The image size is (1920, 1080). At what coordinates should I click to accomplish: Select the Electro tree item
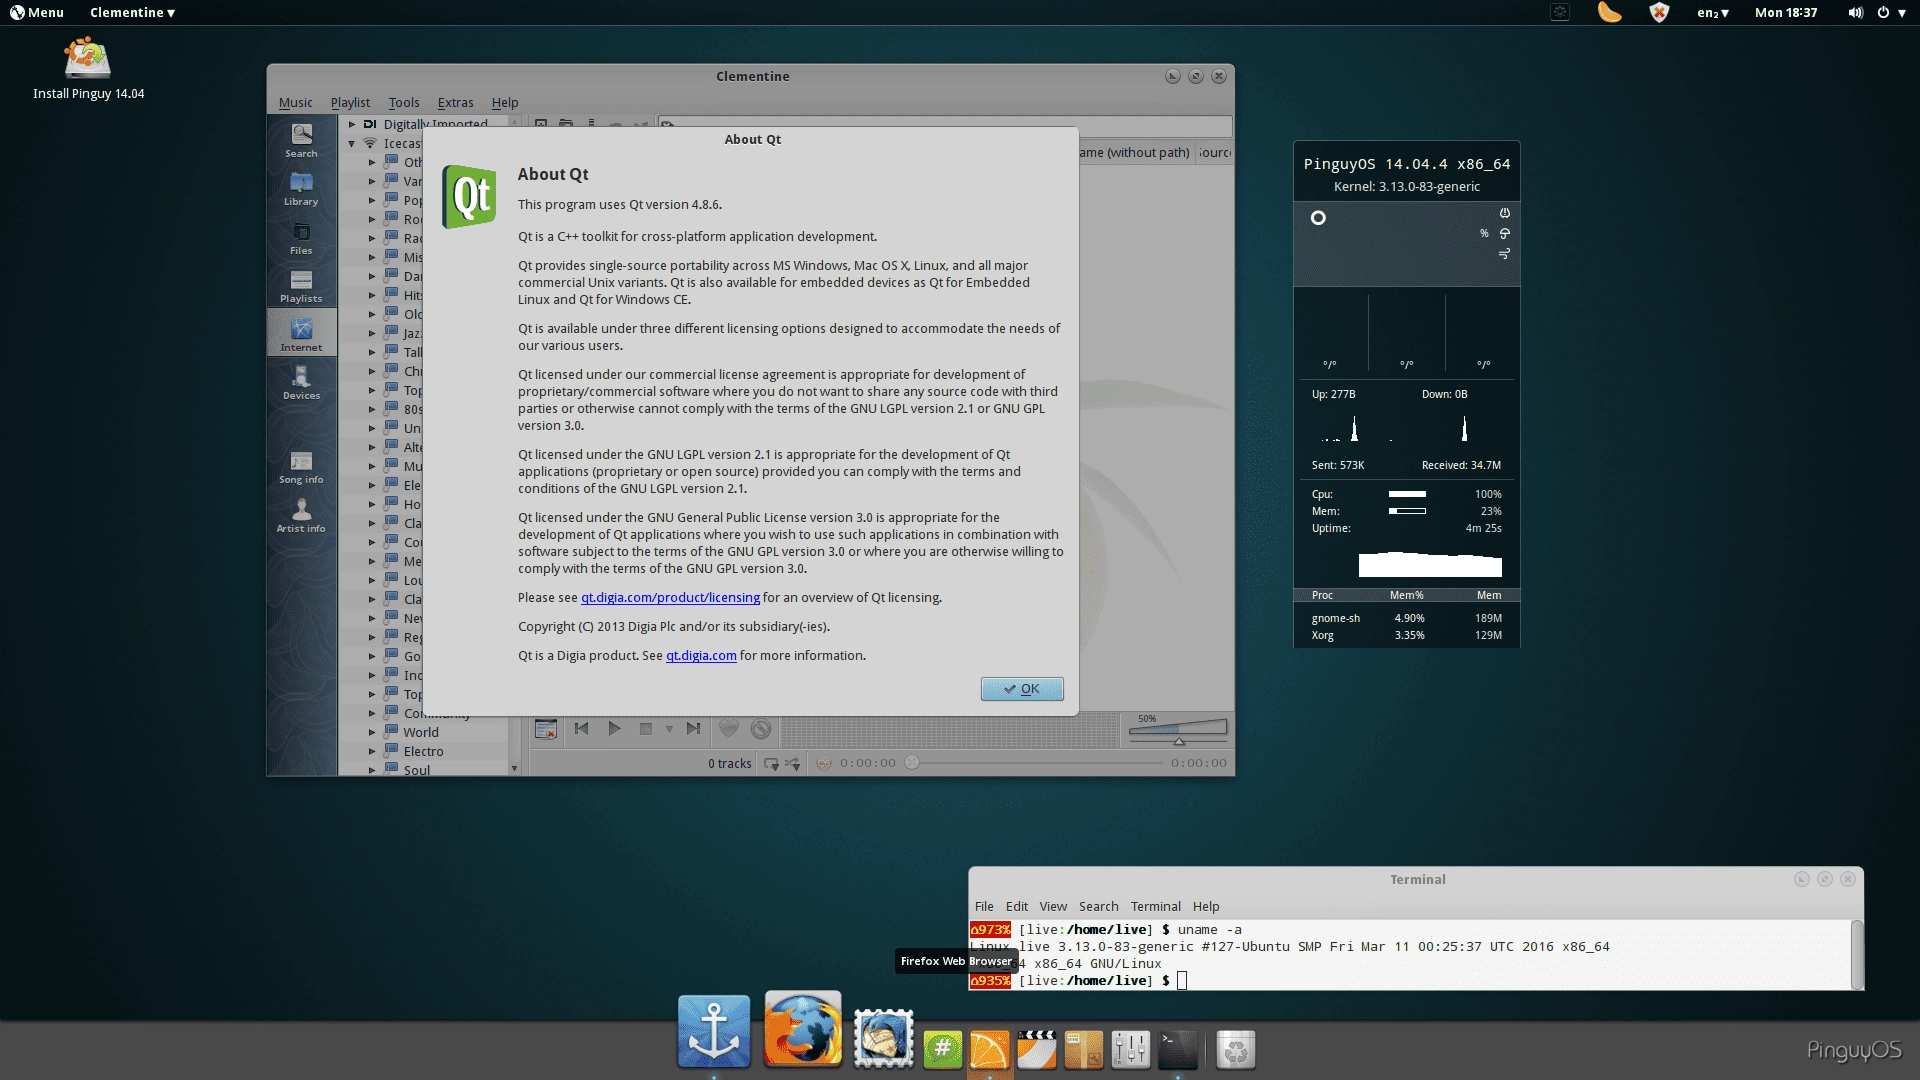[423, 751]
